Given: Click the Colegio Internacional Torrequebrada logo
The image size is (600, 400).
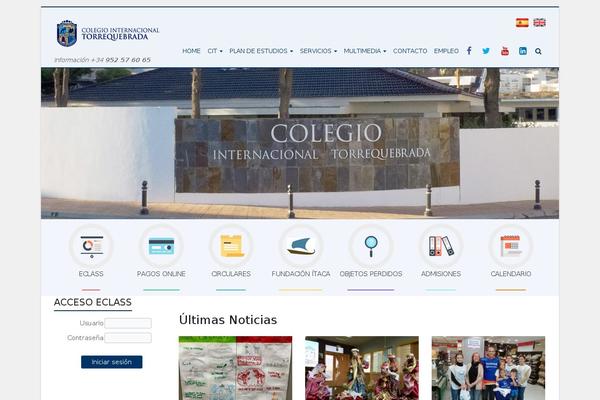Looking at the screenshot, I should pos(108,34).
